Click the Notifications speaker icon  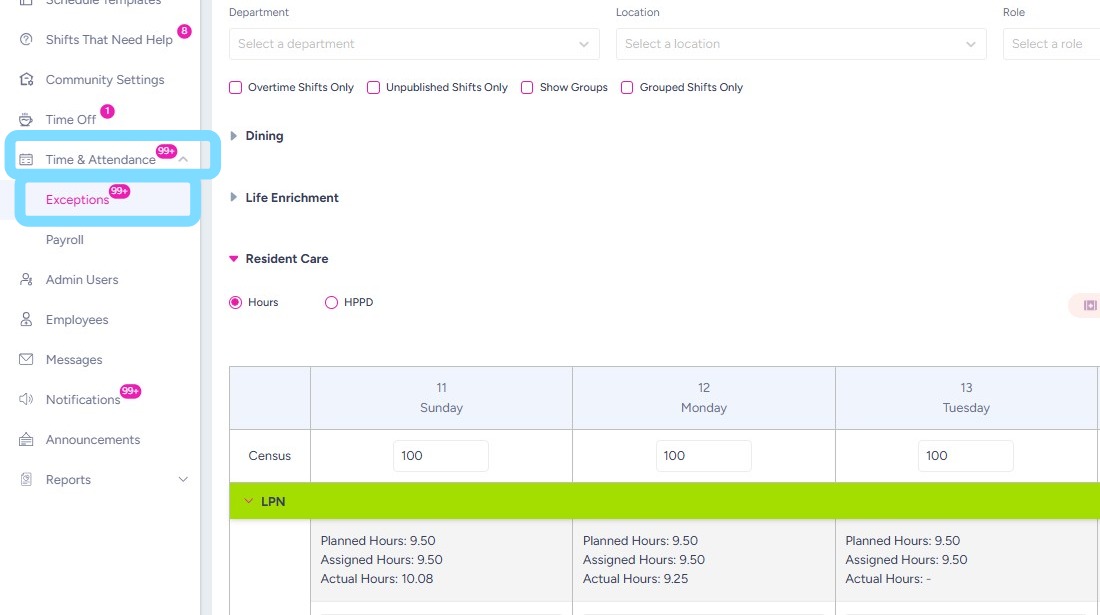coord(26,400)
